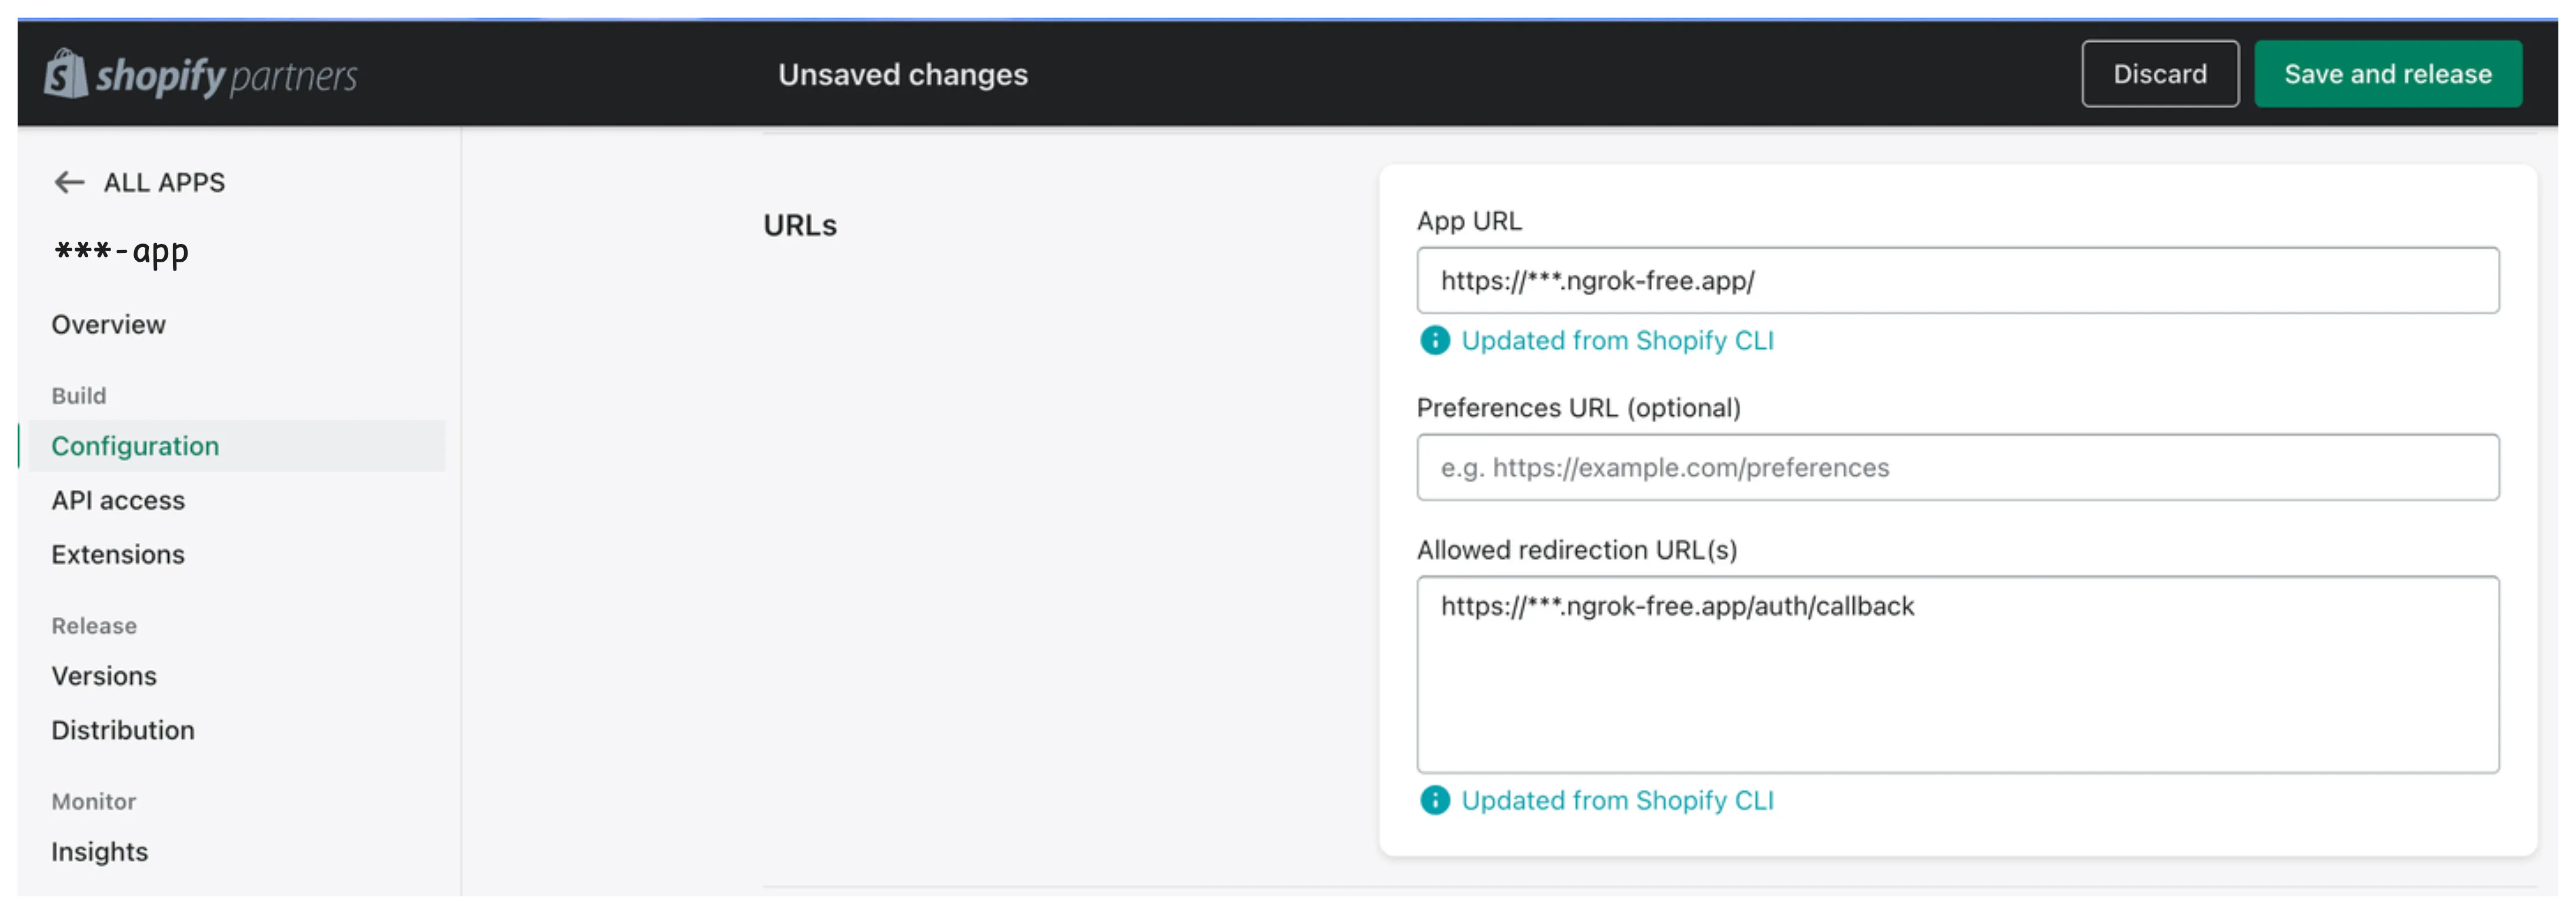Screen dimensions: 2576x914
Task: Return to ALL APPS list
Action: [163, 182]
